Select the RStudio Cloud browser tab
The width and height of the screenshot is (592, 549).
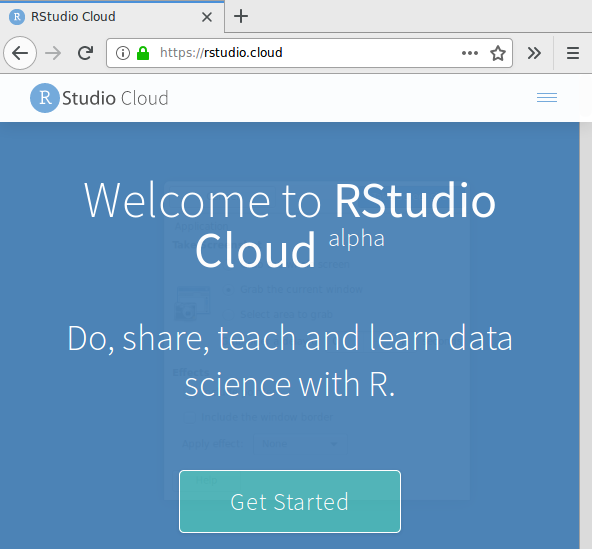coord(112,17)
